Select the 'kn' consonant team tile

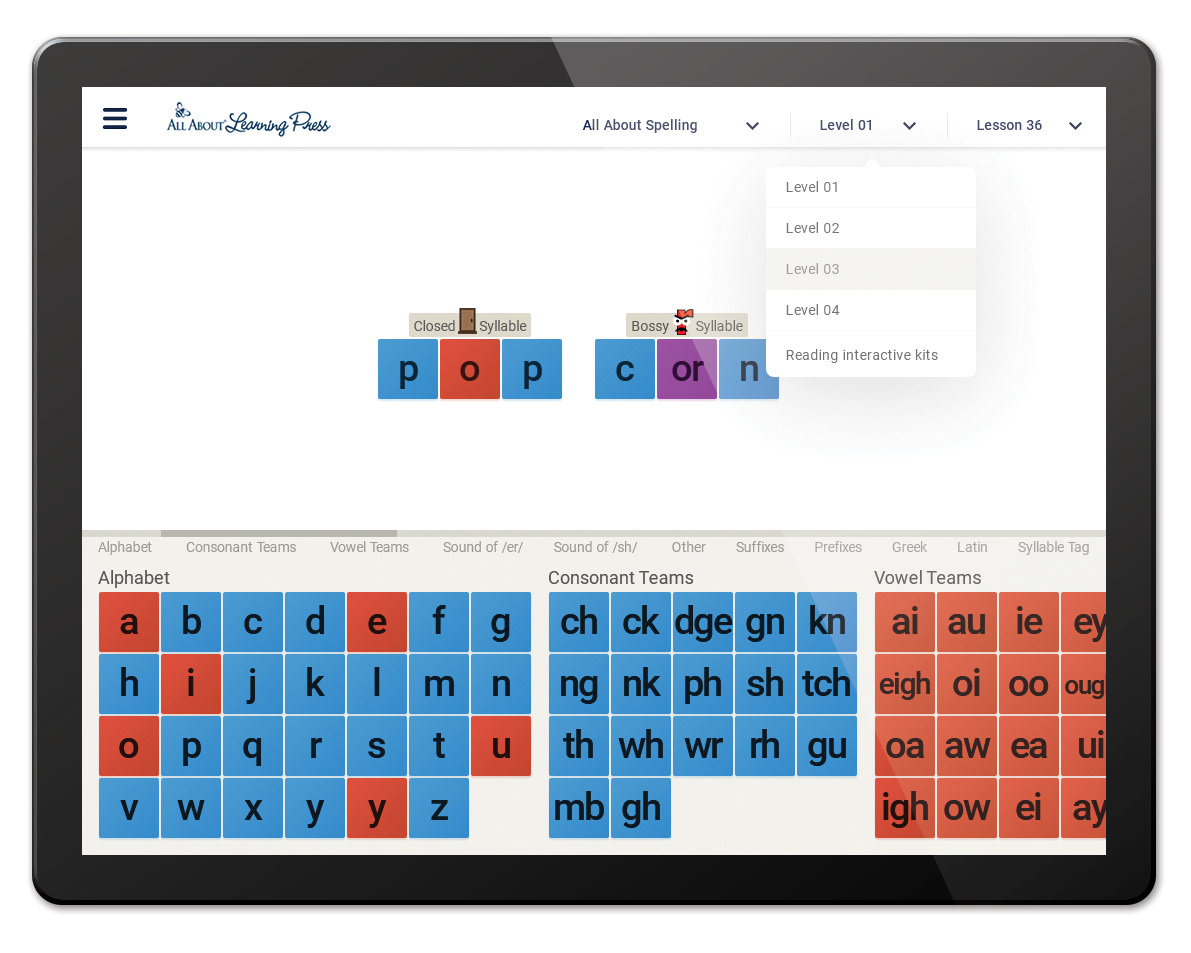(x=826, y=622)
